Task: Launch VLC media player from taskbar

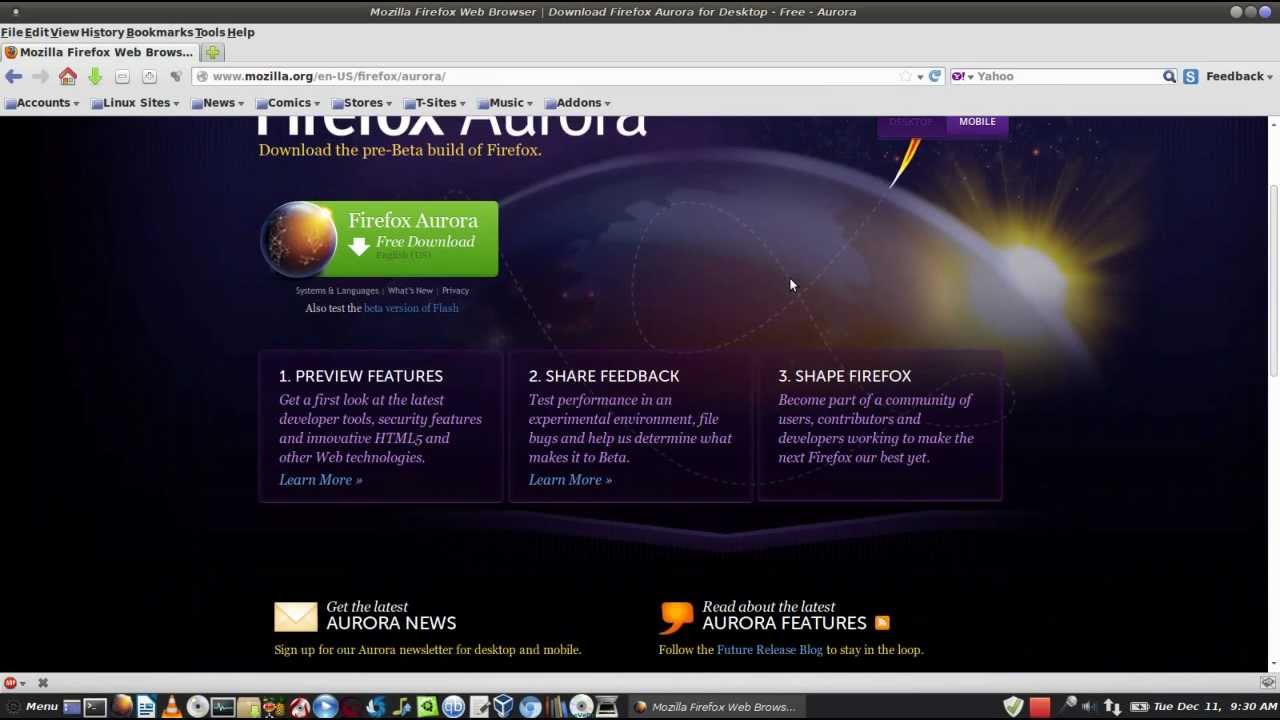Action: [x=171, y=707]
